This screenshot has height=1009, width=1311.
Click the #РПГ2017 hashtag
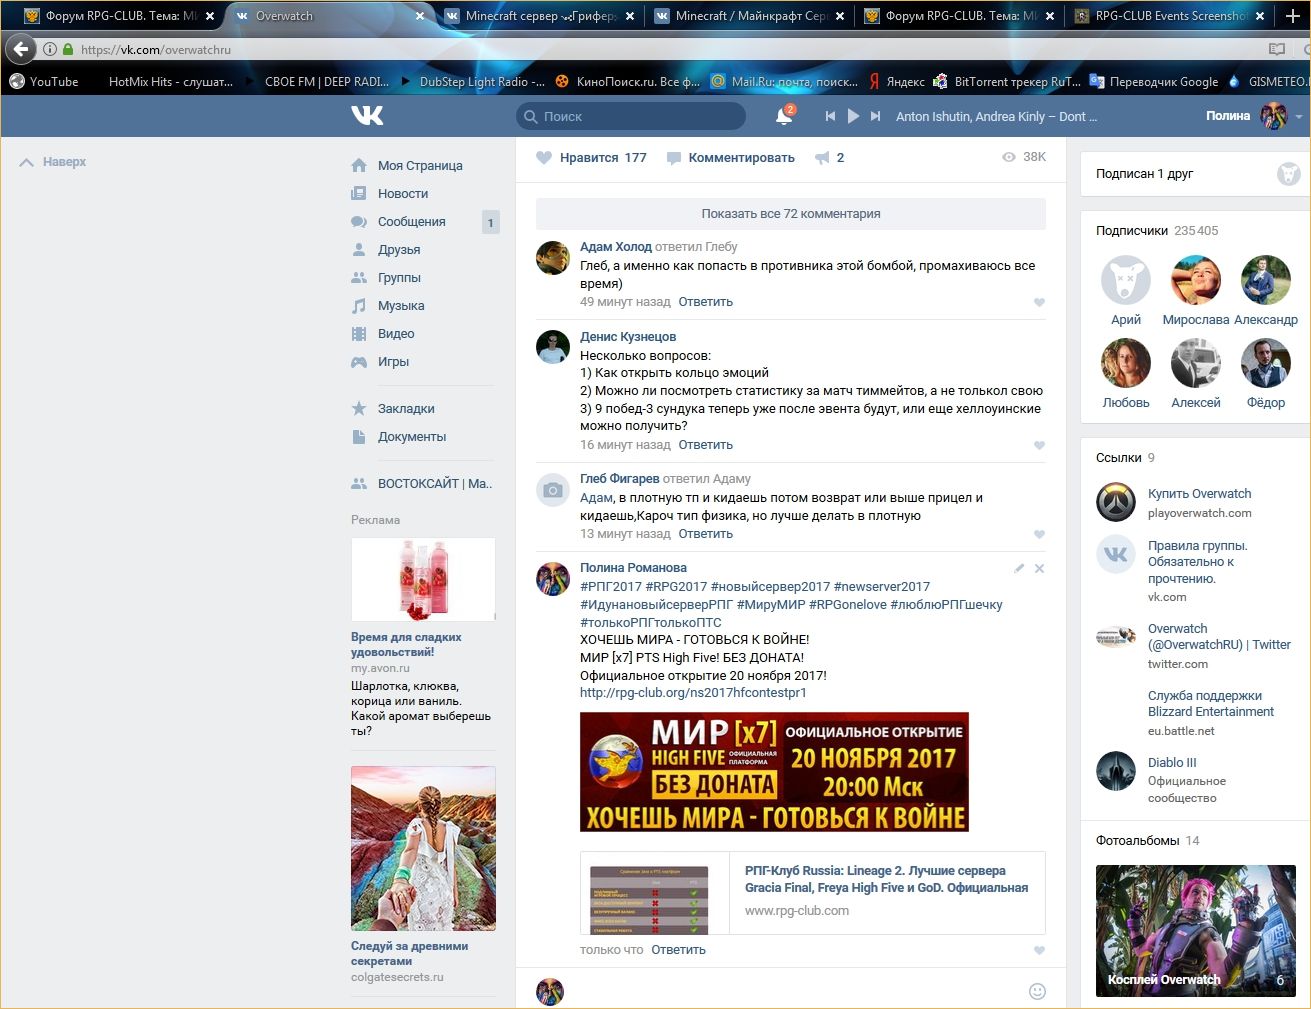(x=611, y=587)
